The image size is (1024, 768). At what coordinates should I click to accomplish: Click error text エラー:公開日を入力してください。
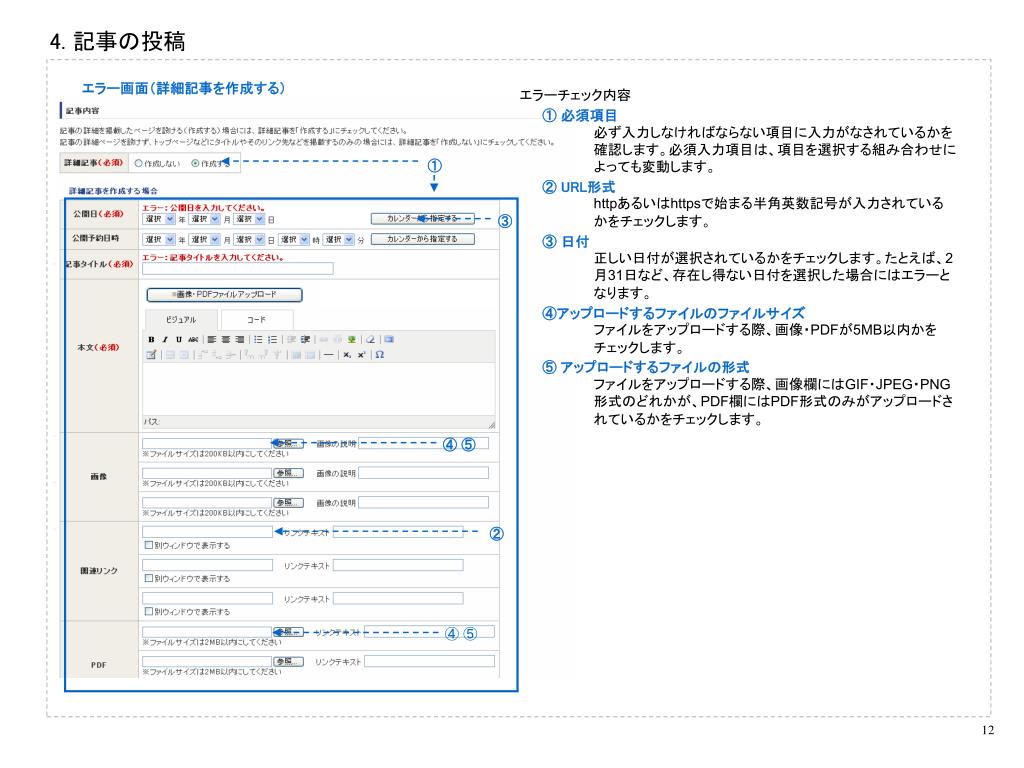[203, 208]
